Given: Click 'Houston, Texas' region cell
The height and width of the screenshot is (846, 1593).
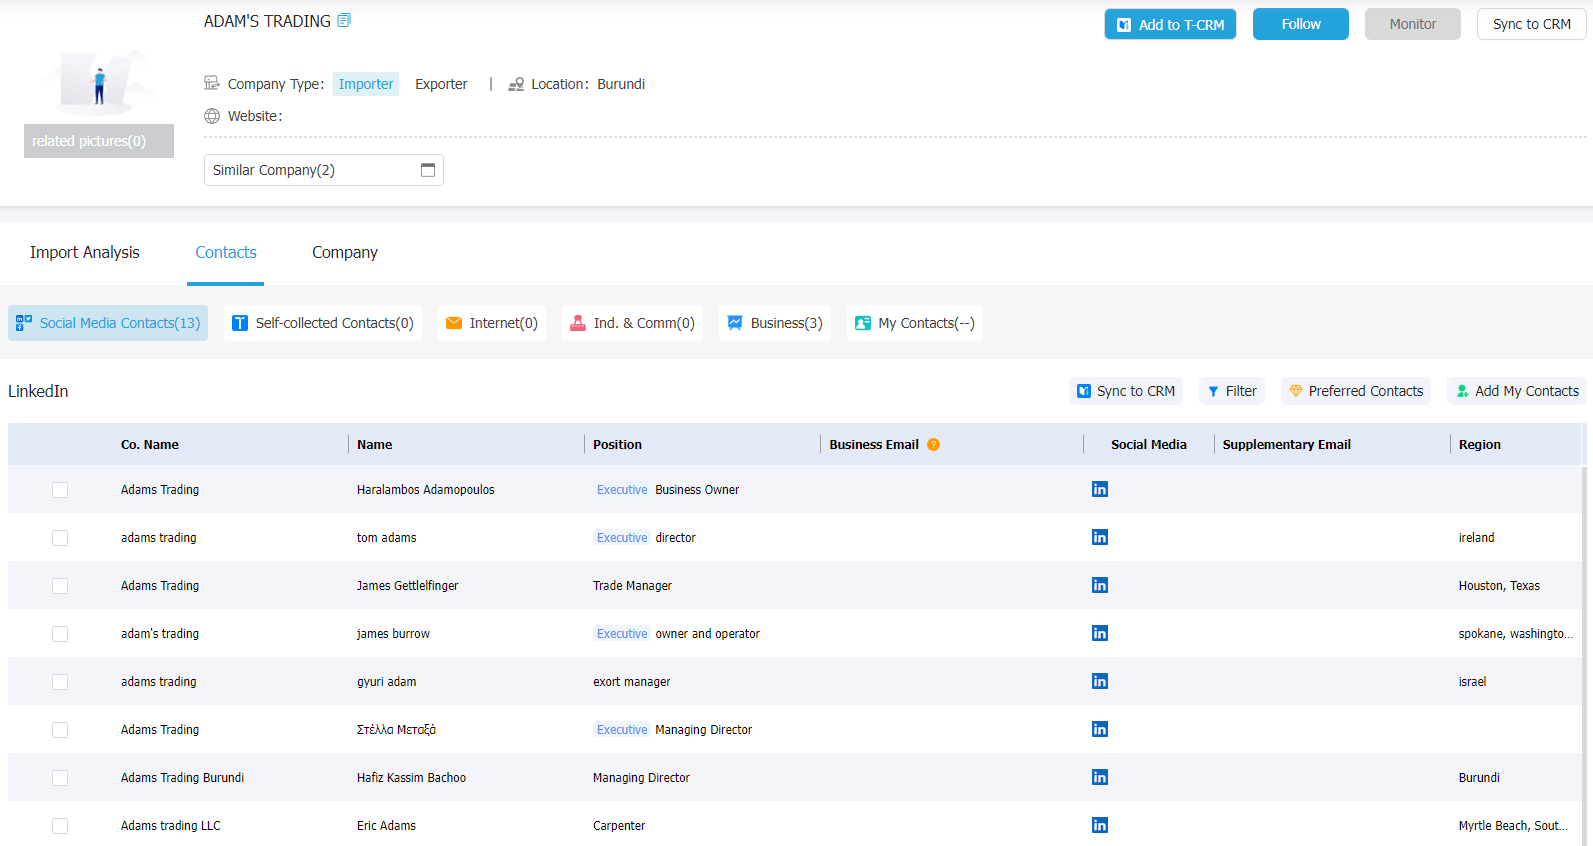Looking at the screenshot, I should tap(1499, 586).
